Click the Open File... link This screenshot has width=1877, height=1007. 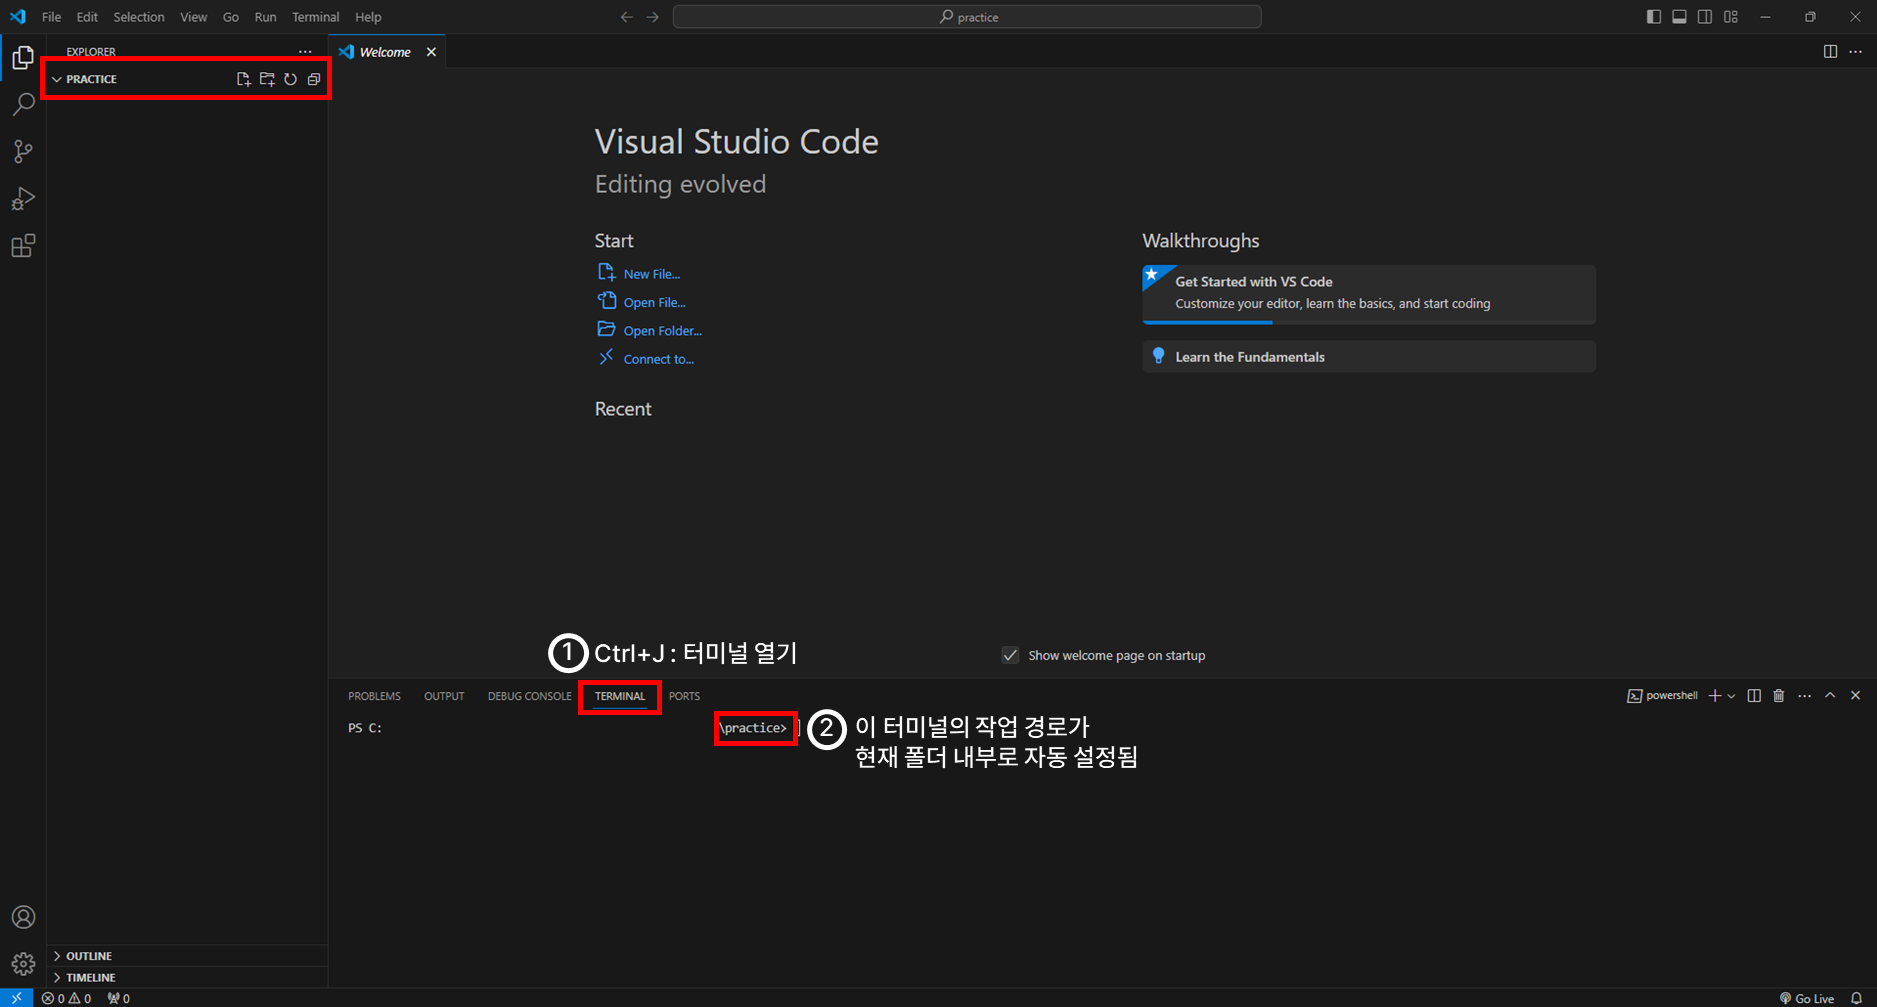(654, 302)
